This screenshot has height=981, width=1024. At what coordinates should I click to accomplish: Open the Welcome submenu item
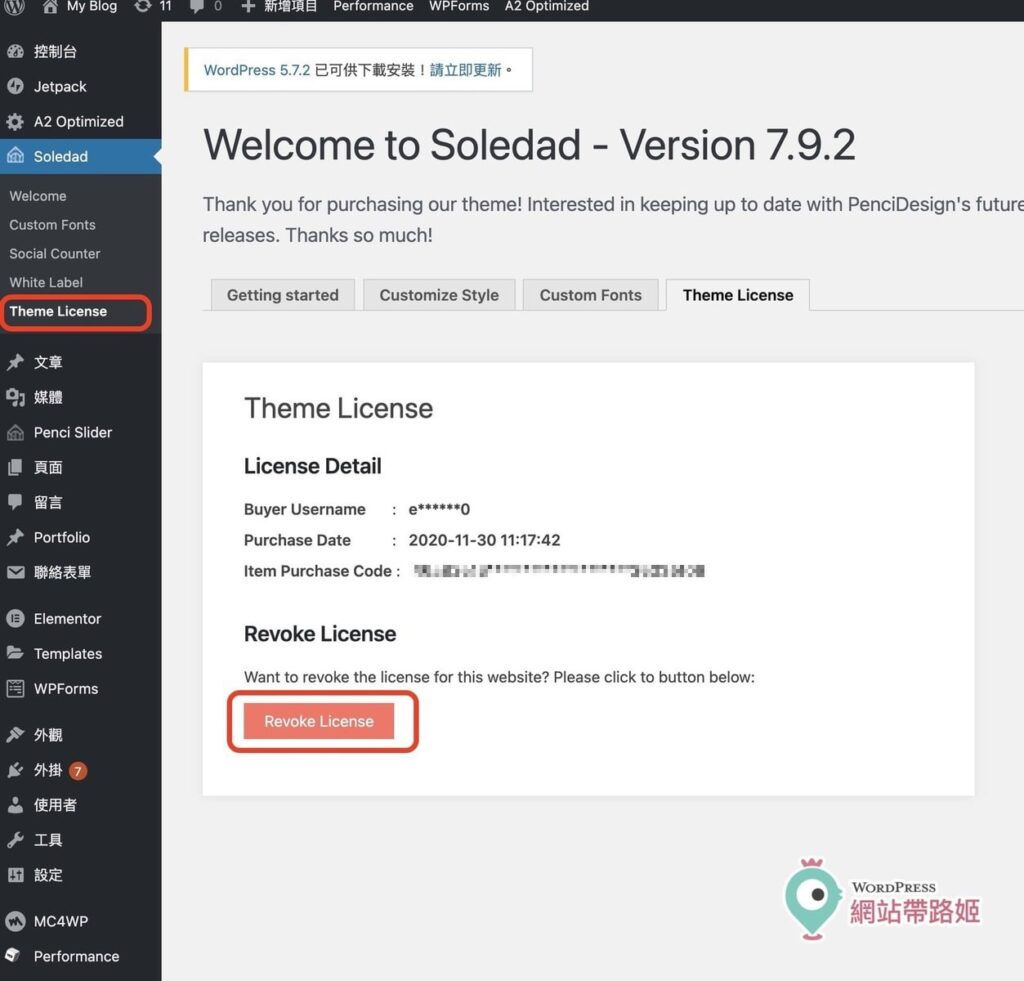pos(38,196)
